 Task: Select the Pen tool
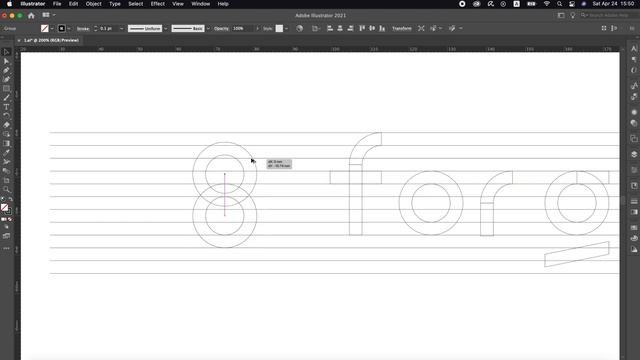pyautogui.click(x=6, y=70)
